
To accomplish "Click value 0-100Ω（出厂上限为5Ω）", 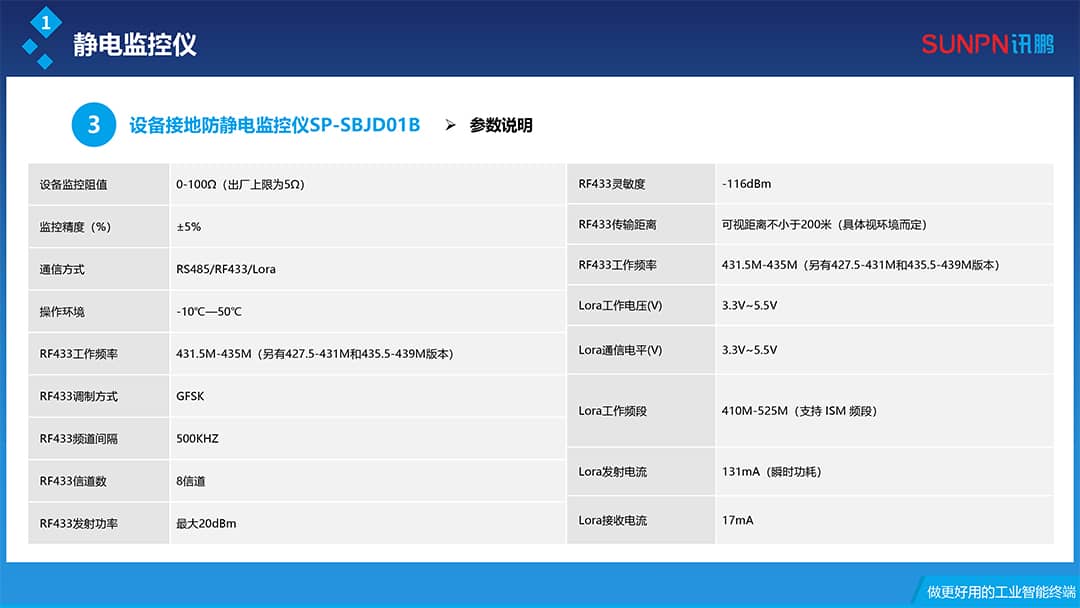I will point(240,185).
